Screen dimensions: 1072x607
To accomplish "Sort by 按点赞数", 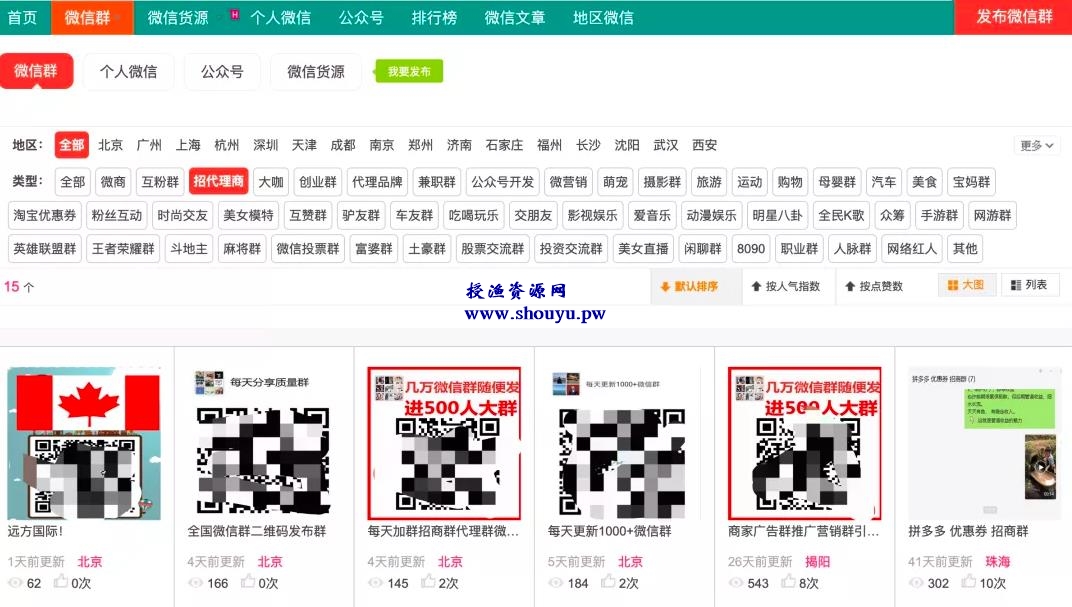I will coord(874,286).
